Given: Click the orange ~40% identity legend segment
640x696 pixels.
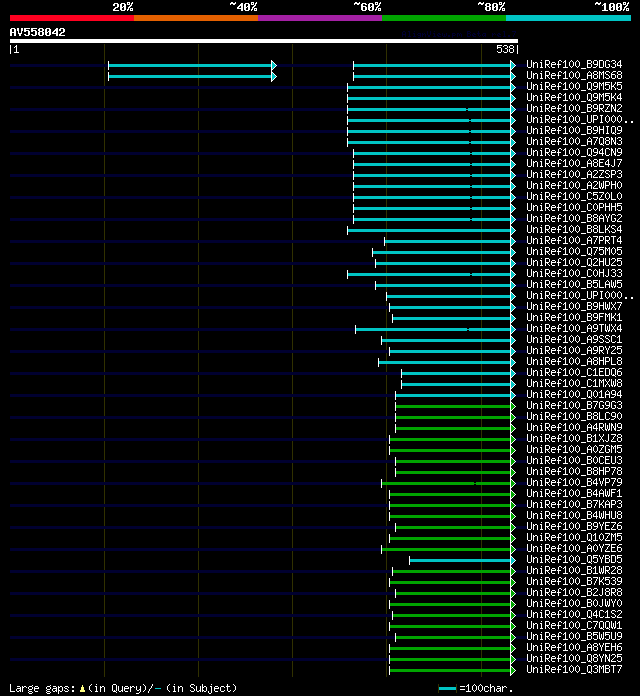Looking at the screenshot, I should (x=196, y=18).
